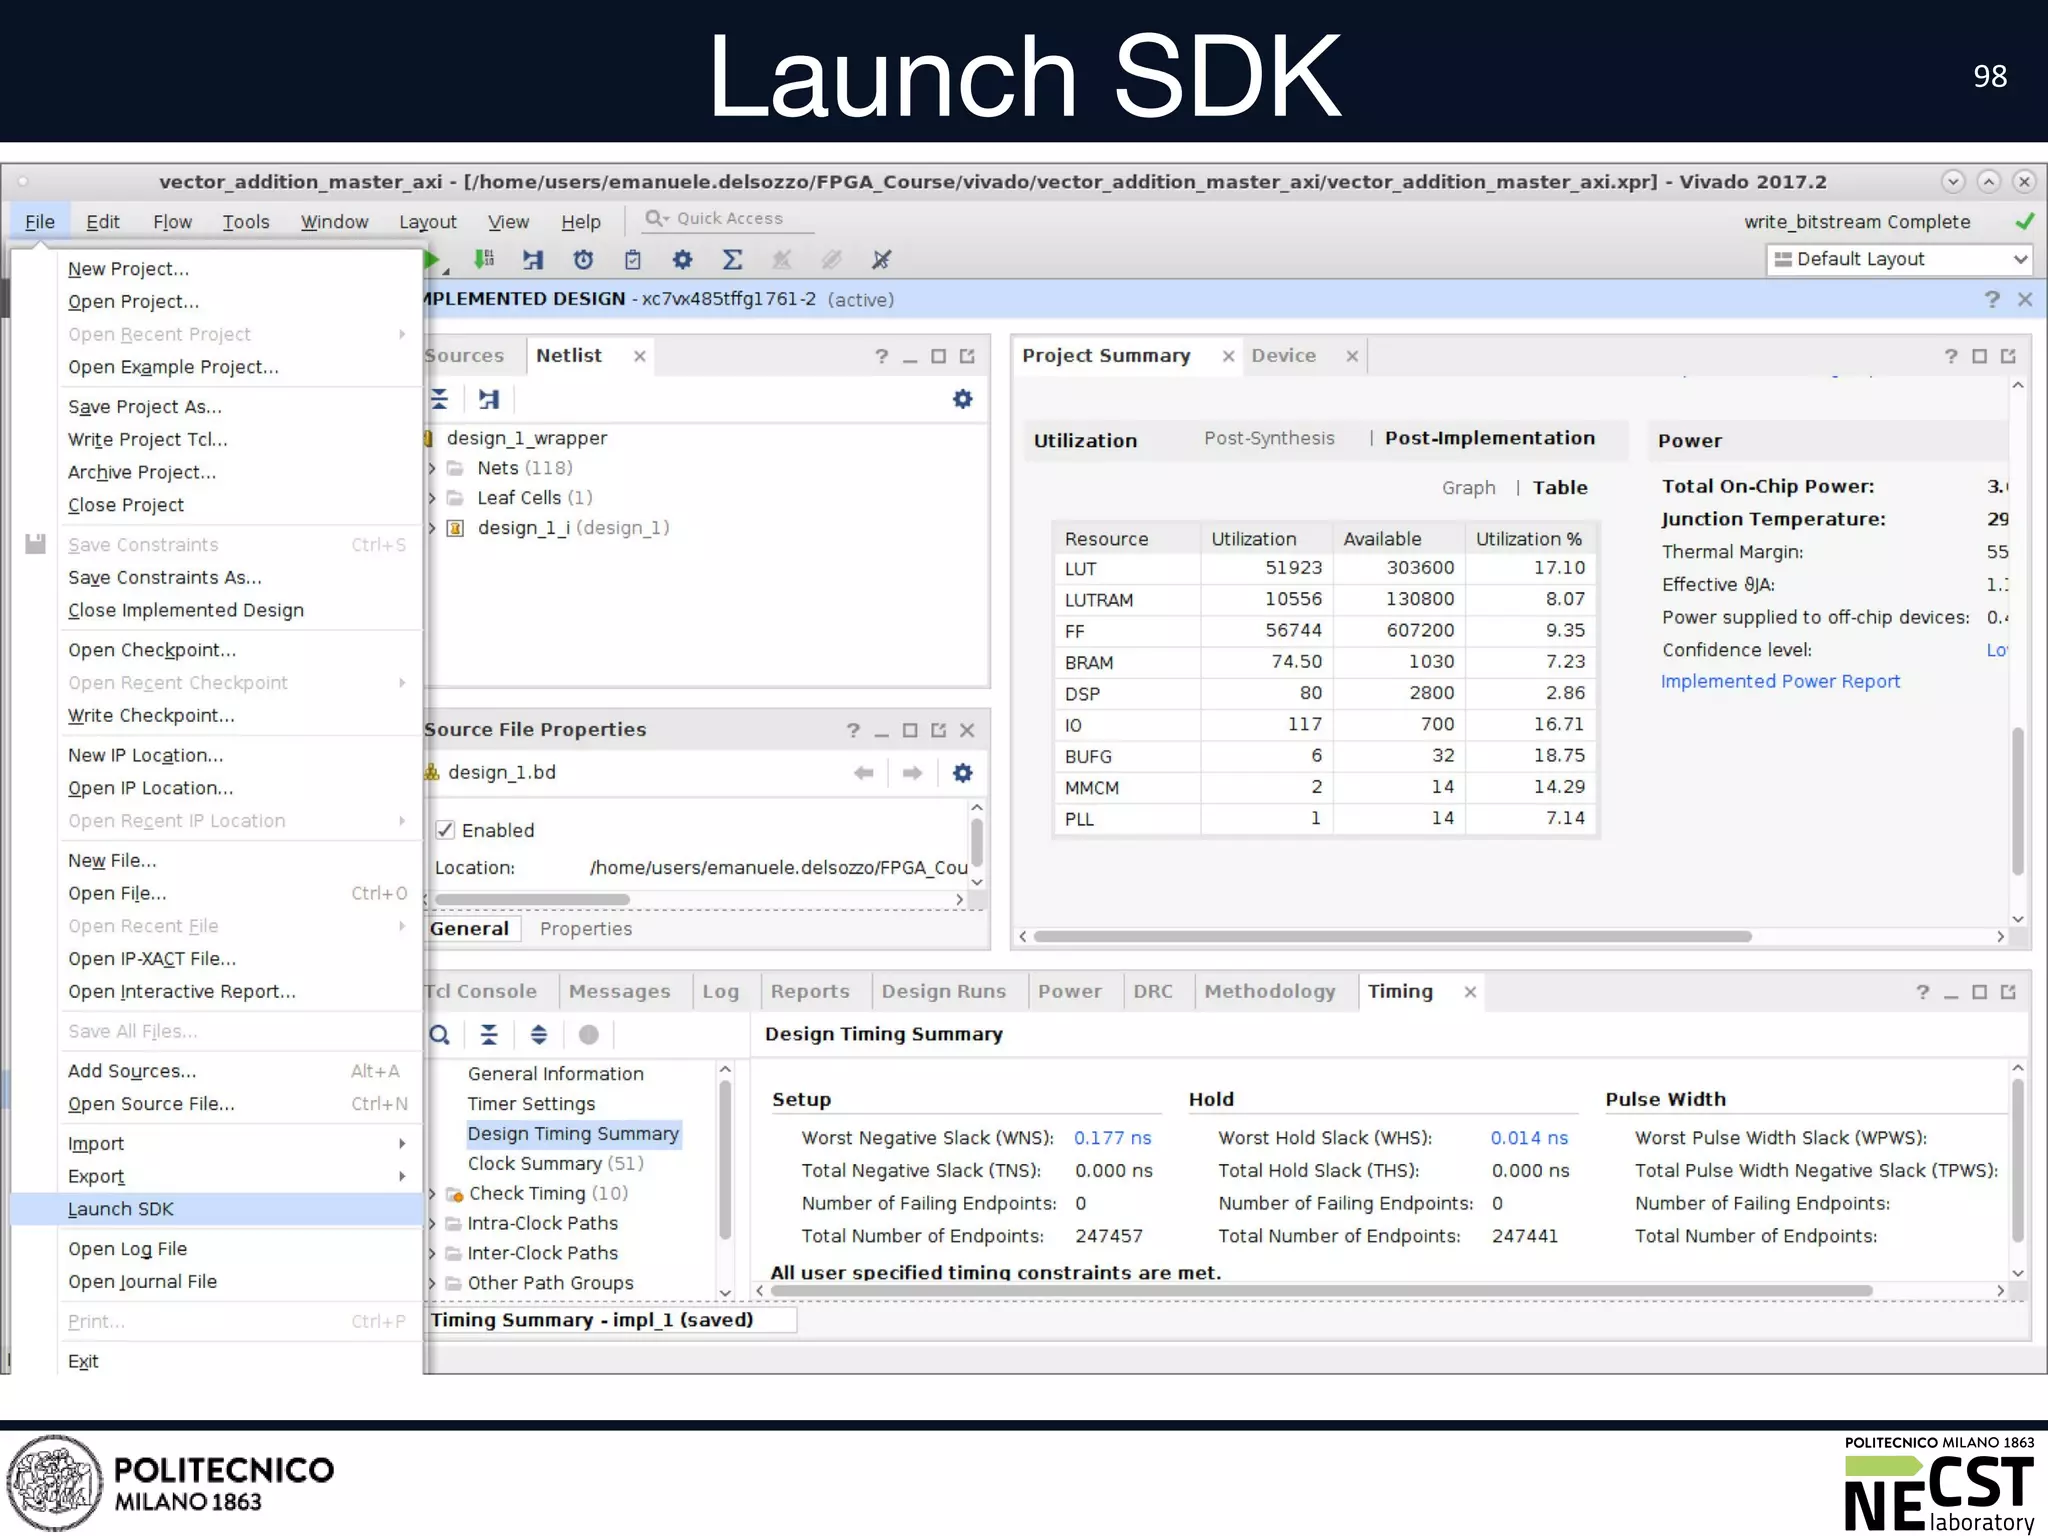
Task: Click the Quick Access search field
Action: coord(728,219)
